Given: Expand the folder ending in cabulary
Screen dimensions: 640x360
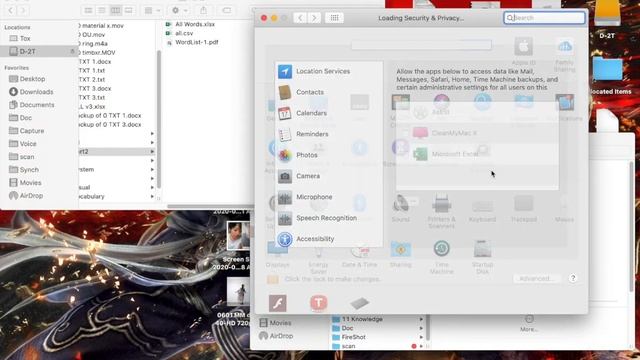Looking at the screenshot, I should (152, 196).
